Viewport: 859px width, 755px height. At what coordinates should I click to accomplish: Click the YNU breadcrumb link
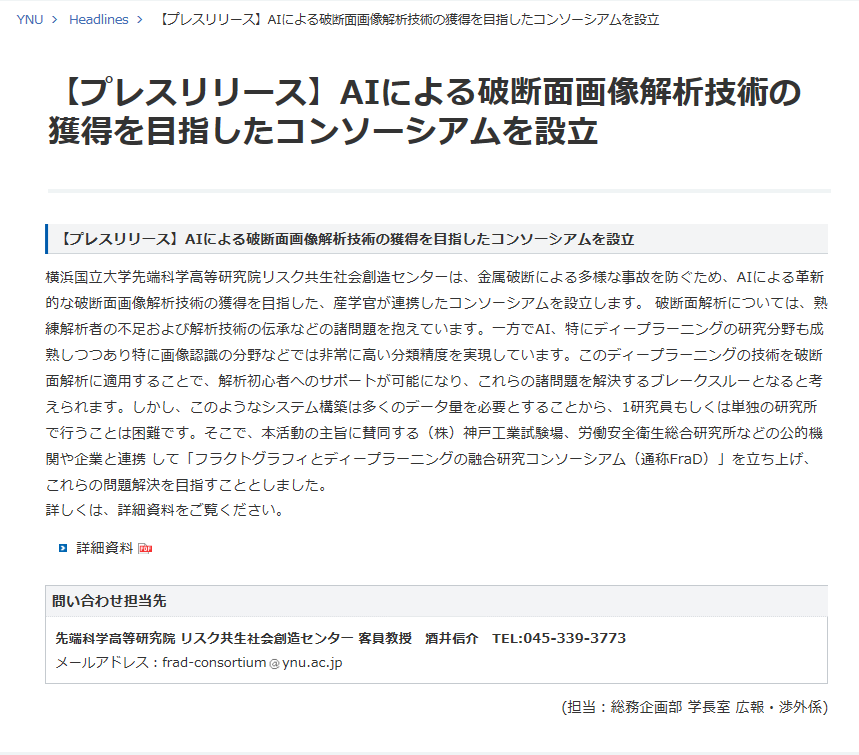tap(29, 19)
